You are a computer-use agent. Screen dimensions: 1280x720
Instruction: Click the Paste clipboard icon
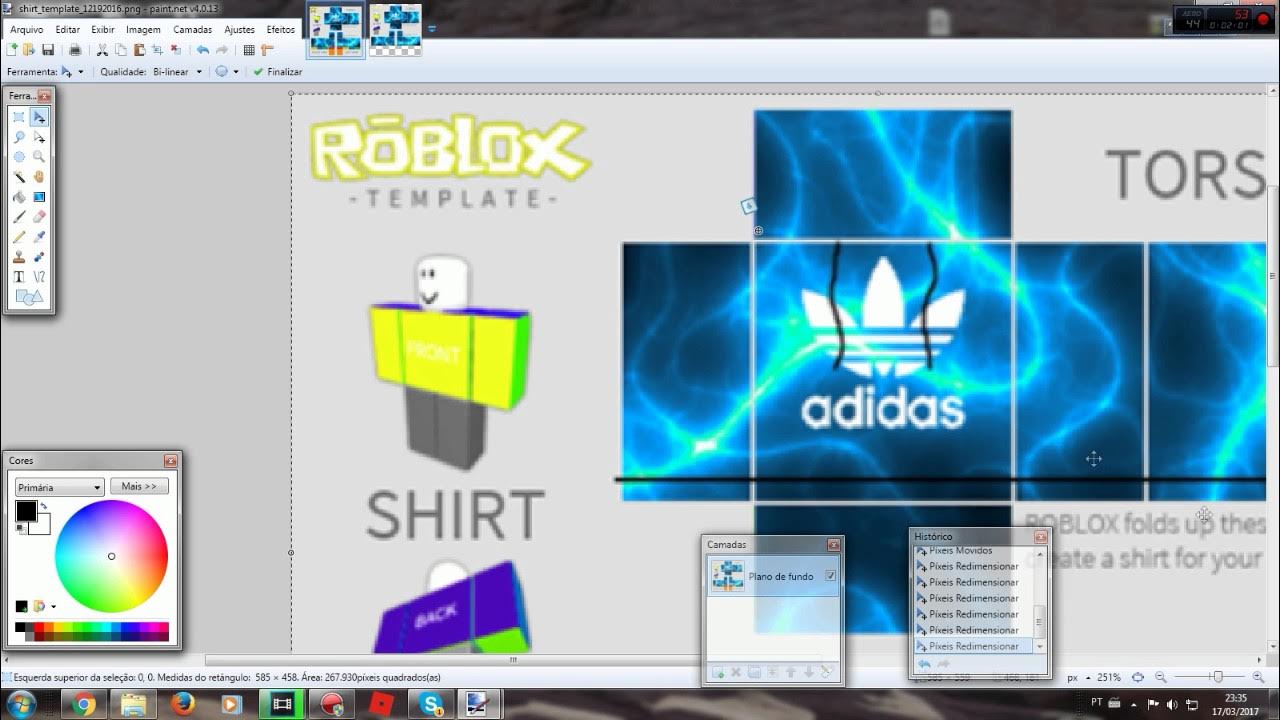click(139, 50)
